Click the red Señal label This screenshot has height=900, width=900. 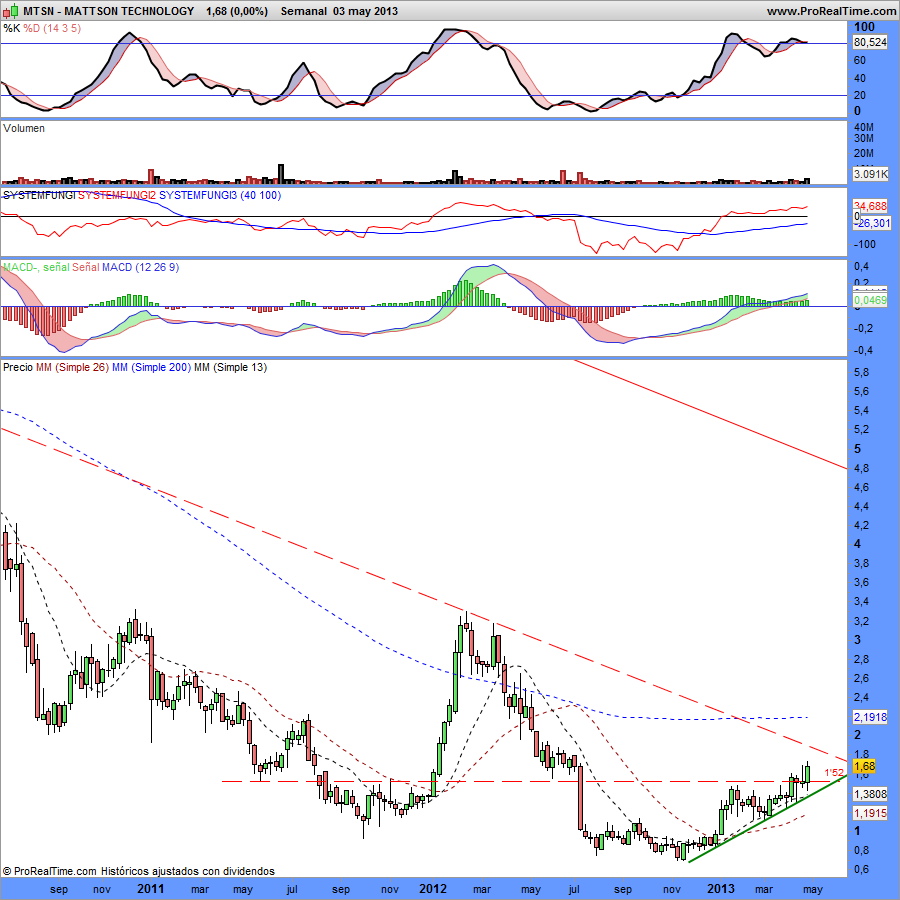coord(86,267)
